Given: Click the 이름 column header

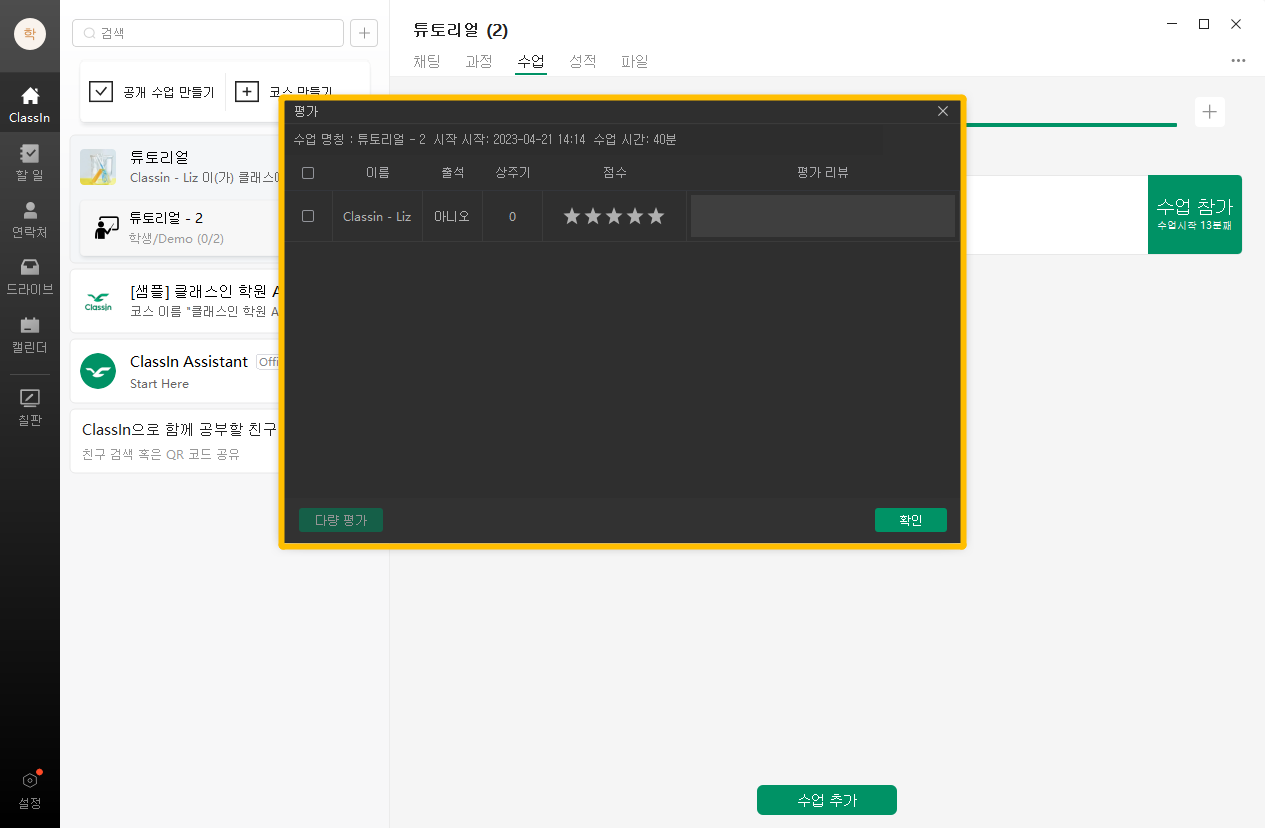Looking at the screenshot, I should (x=378, y=173).
